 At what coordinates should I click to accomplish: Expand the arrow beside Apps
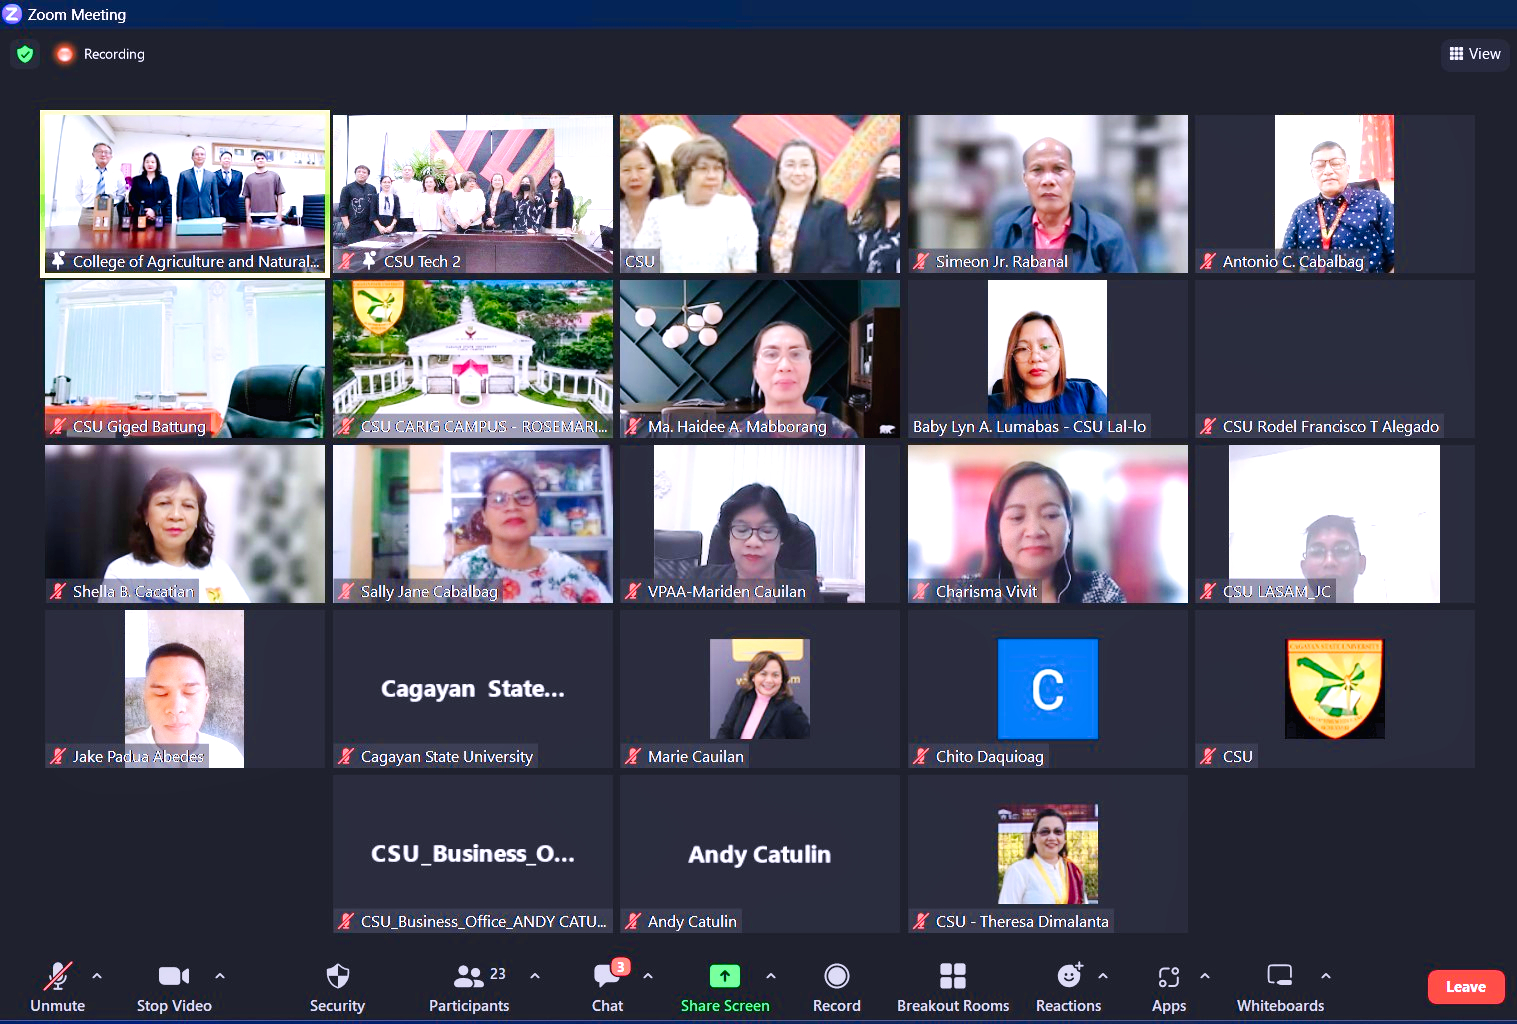click(x=1205, y=975)
